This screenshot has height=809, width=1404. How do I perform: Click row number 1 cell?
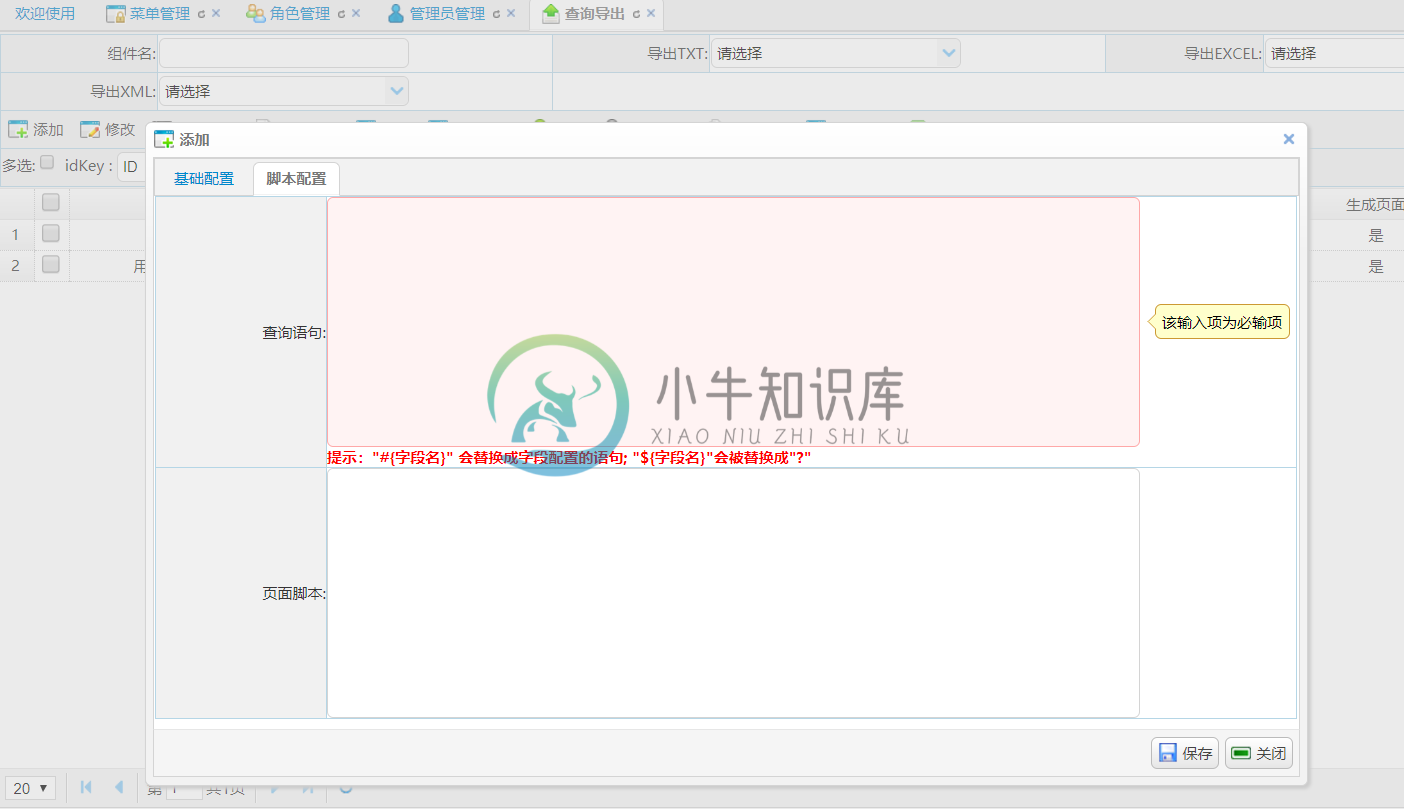[16, 234]
